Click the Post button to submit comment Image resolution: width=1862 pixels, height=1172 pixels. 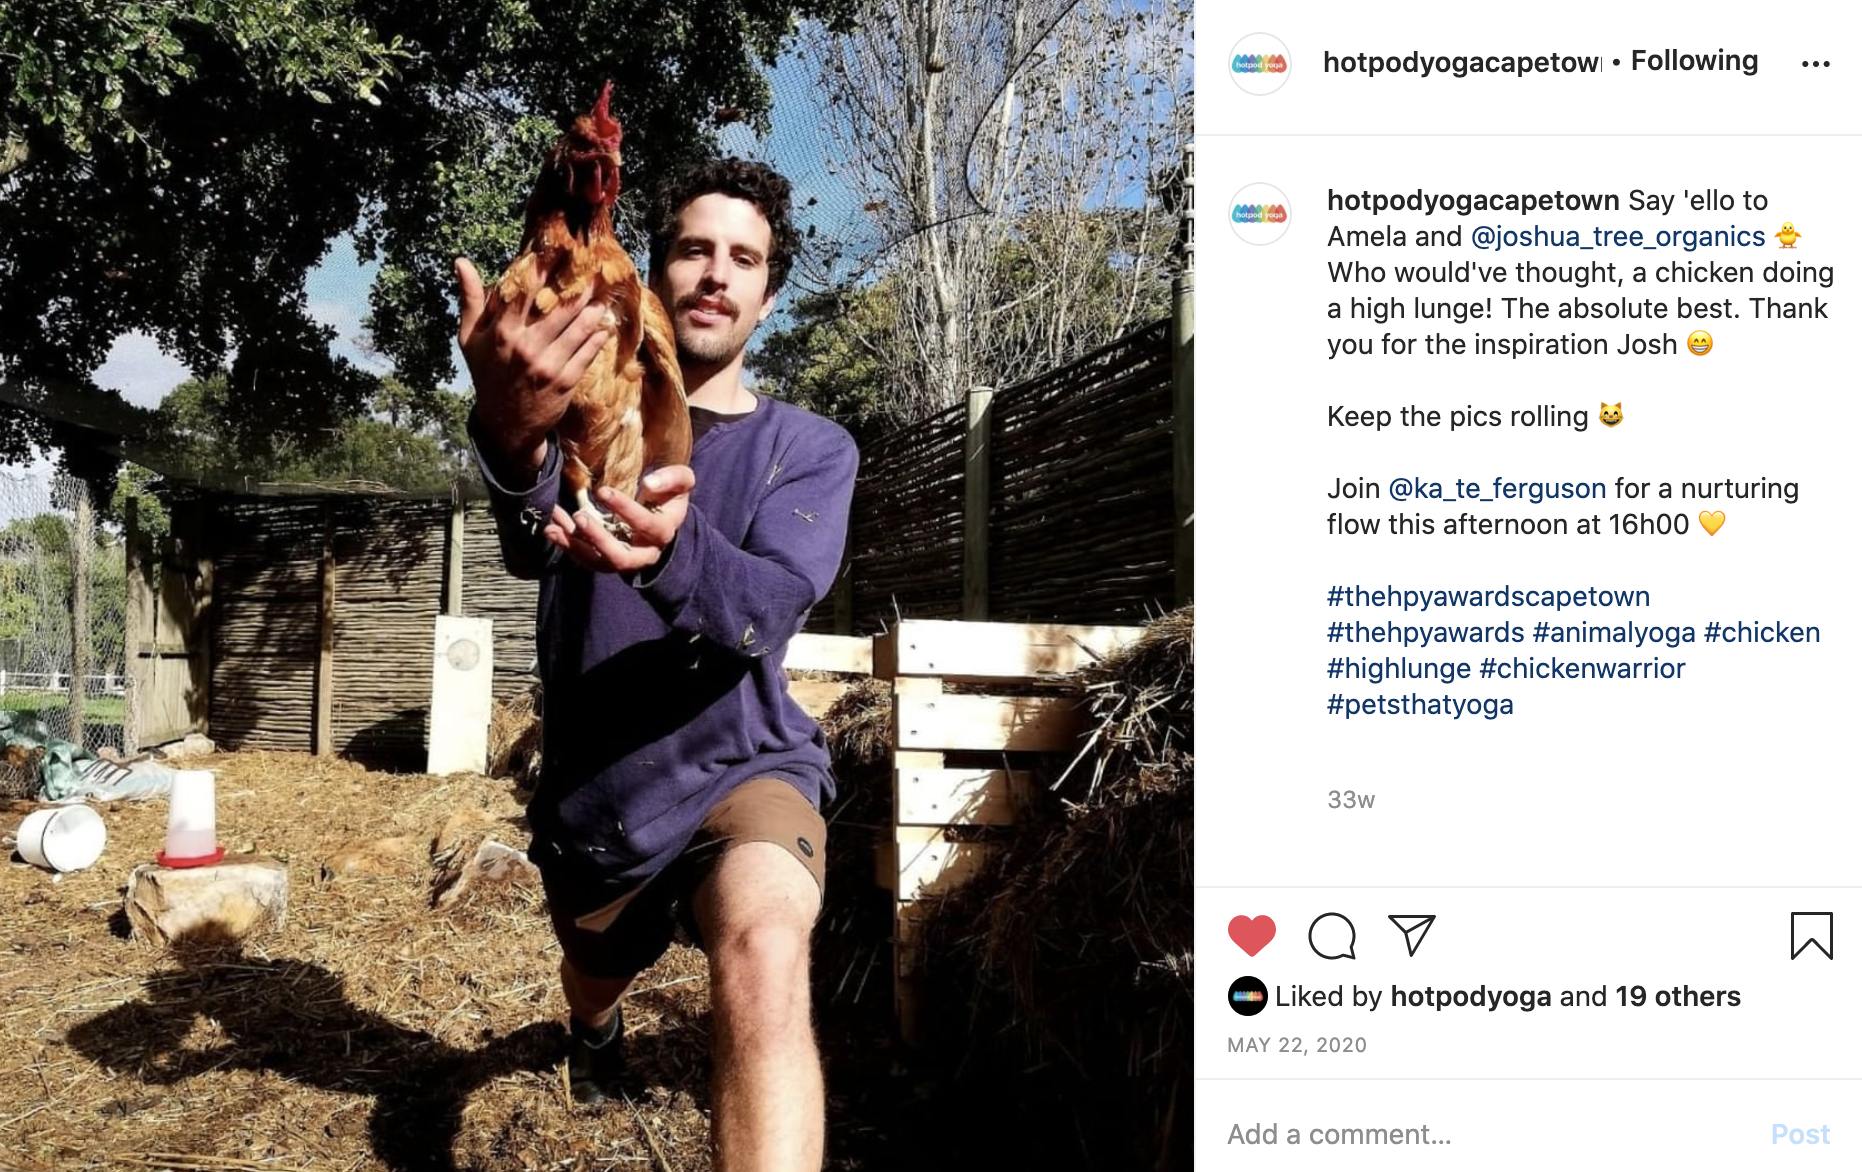pos(1800,1134)
